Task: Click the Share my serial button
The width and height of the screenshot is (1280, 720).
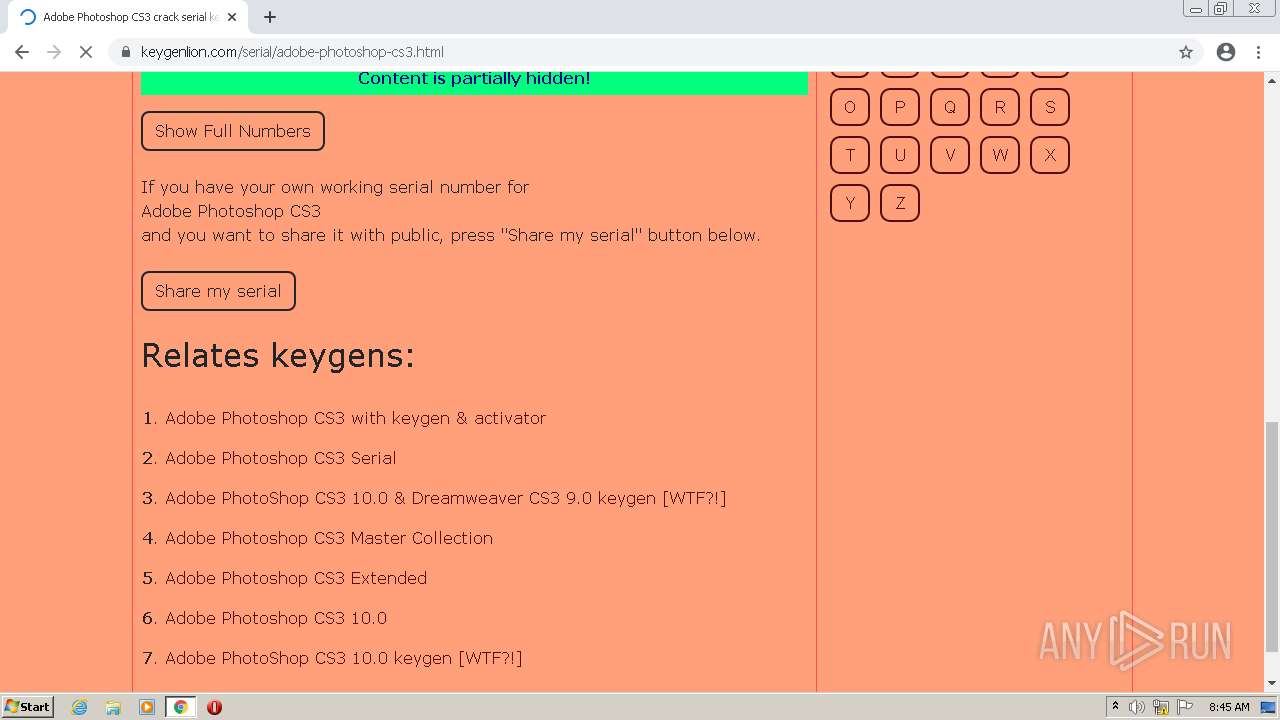Action: click(x=218, y=291)
